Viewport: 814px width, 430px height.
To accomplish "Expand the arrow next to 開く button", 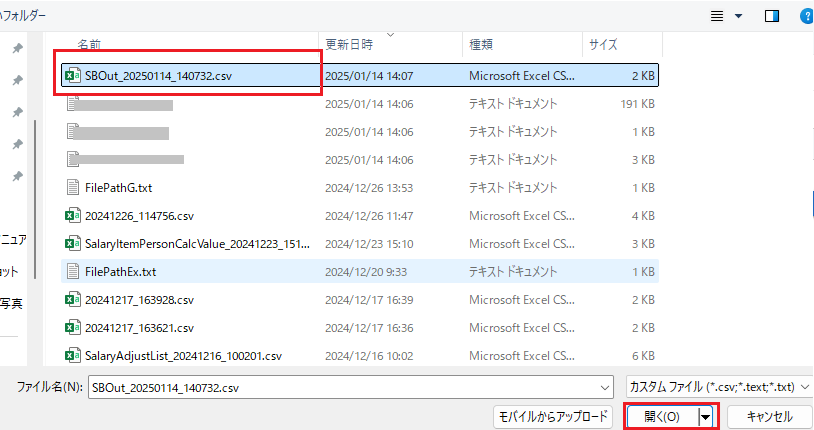I will (x=706, y=417).
